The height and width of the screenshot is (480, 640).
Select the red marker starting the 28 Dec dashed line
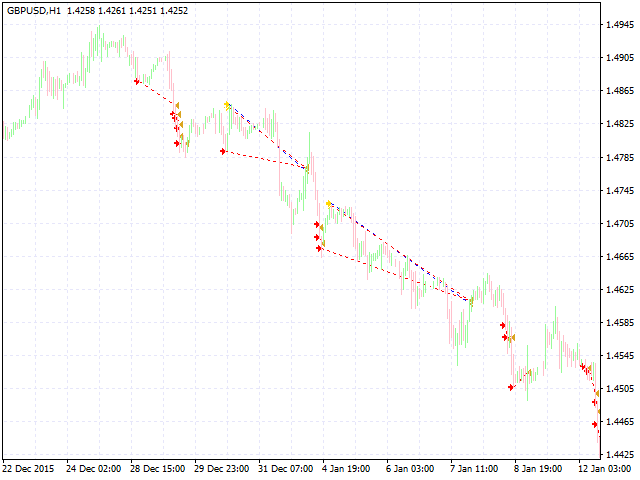[x=137, y=82]
